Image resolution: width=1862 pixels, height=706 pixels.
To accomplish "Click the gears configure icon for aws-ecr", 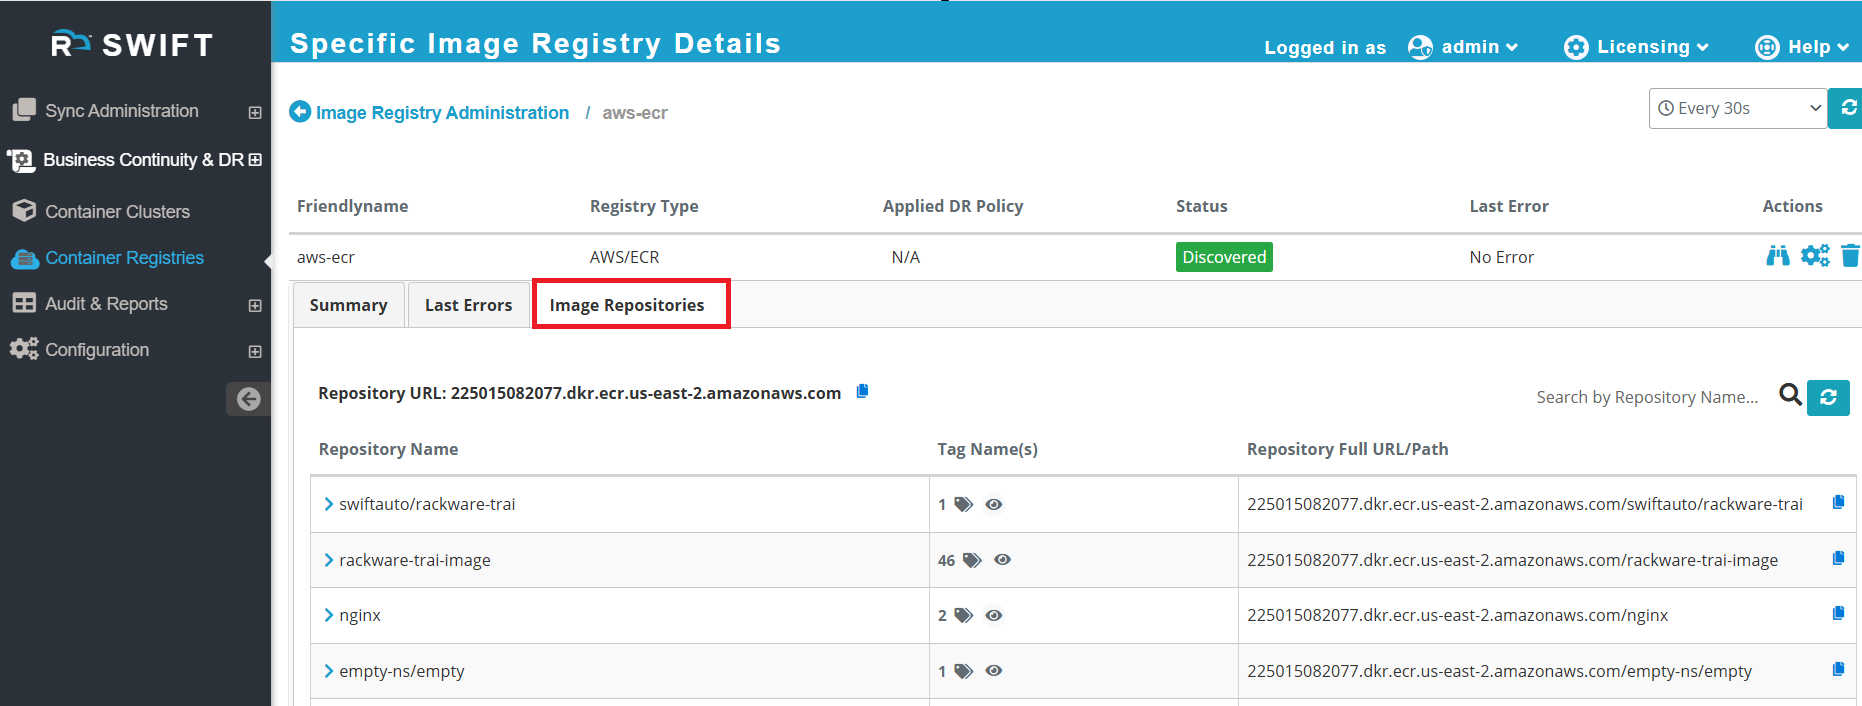I will point(1815,256).
